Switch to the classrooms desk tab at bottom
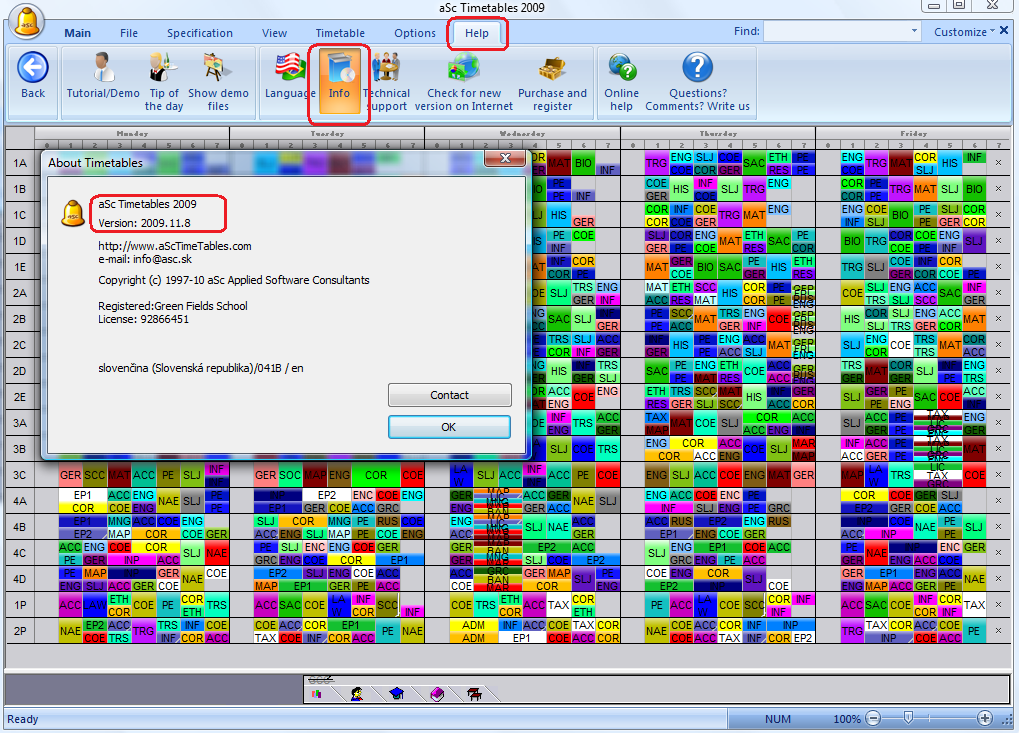 473,693
